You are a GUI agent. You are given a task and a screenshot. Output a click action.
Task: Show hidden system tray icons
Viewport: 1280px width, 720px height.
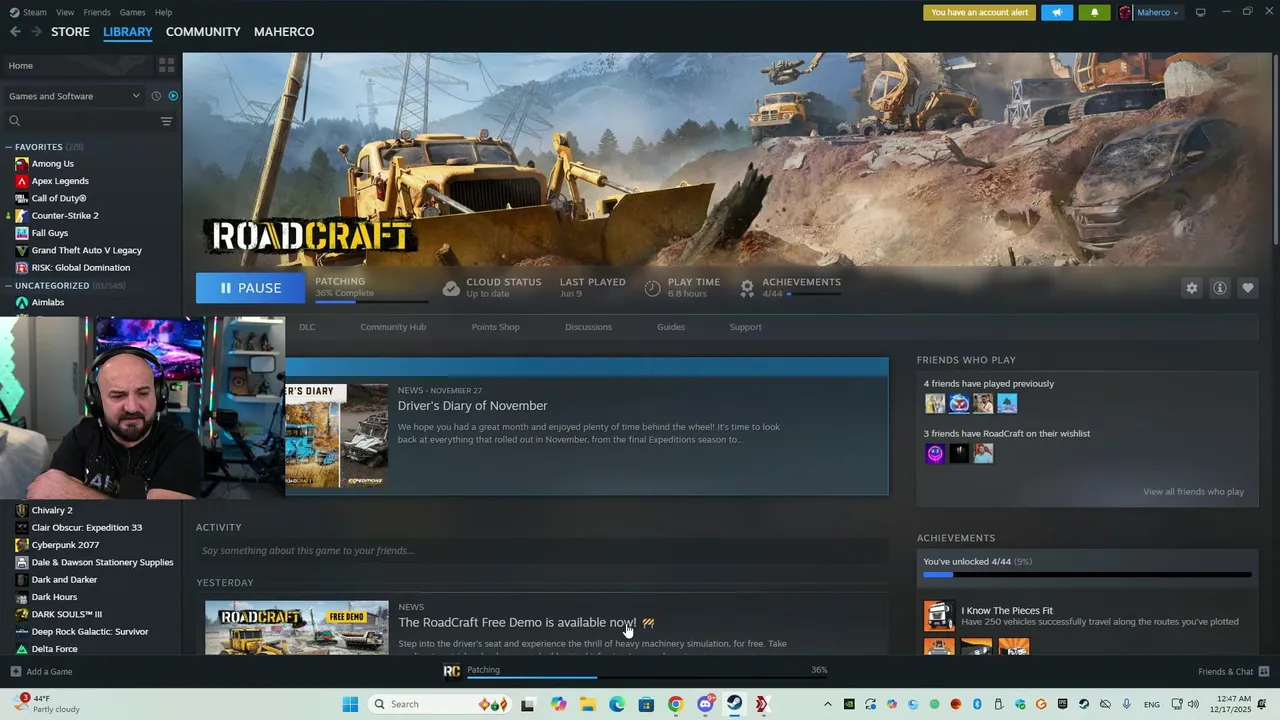click(x=827, y=704)
